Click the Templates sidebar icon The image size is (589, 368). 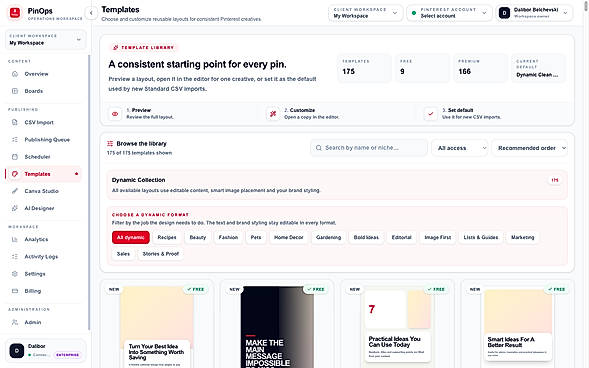coord(15,174)
